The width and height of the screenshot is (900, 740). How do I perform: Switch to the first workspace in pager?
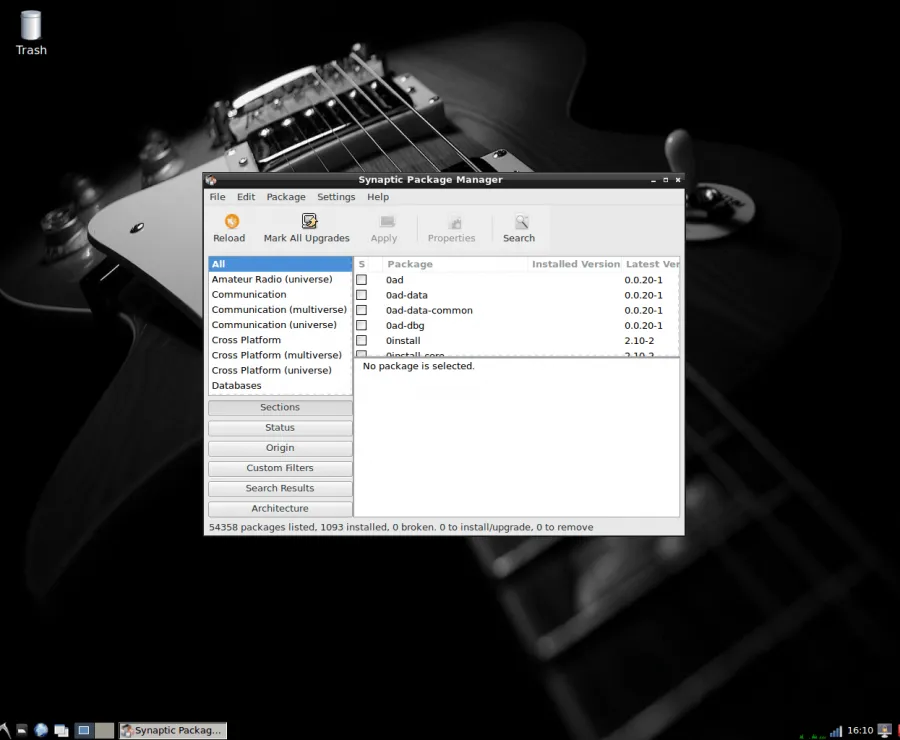[84, 730]
